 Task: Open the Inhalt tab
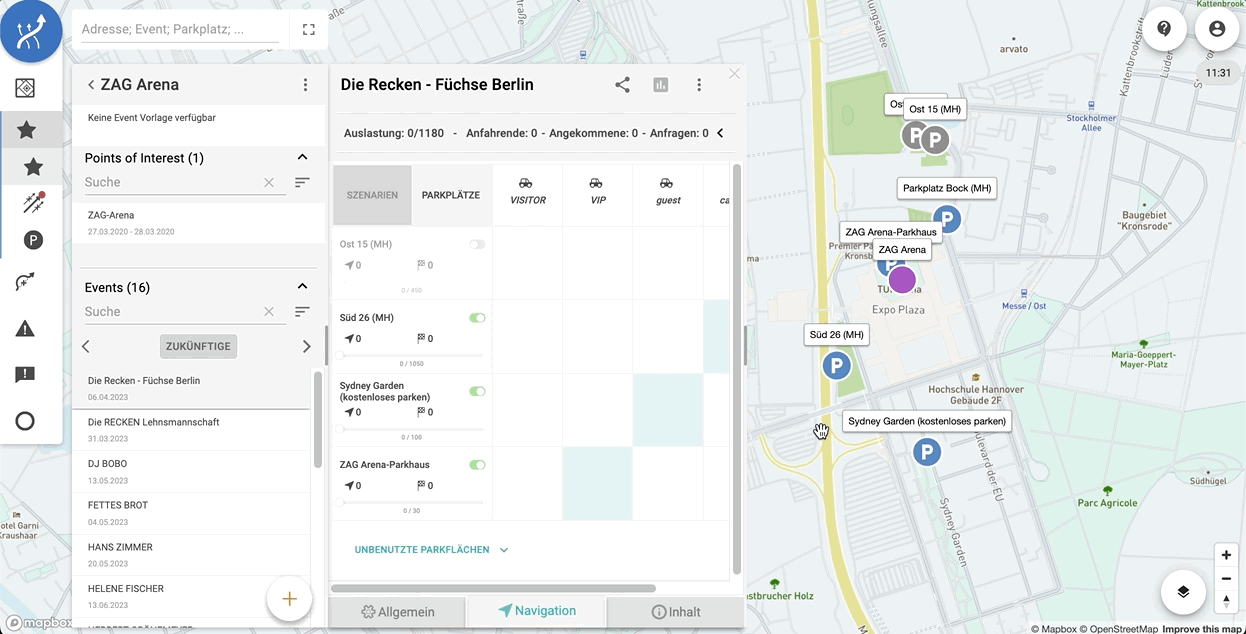675,612
